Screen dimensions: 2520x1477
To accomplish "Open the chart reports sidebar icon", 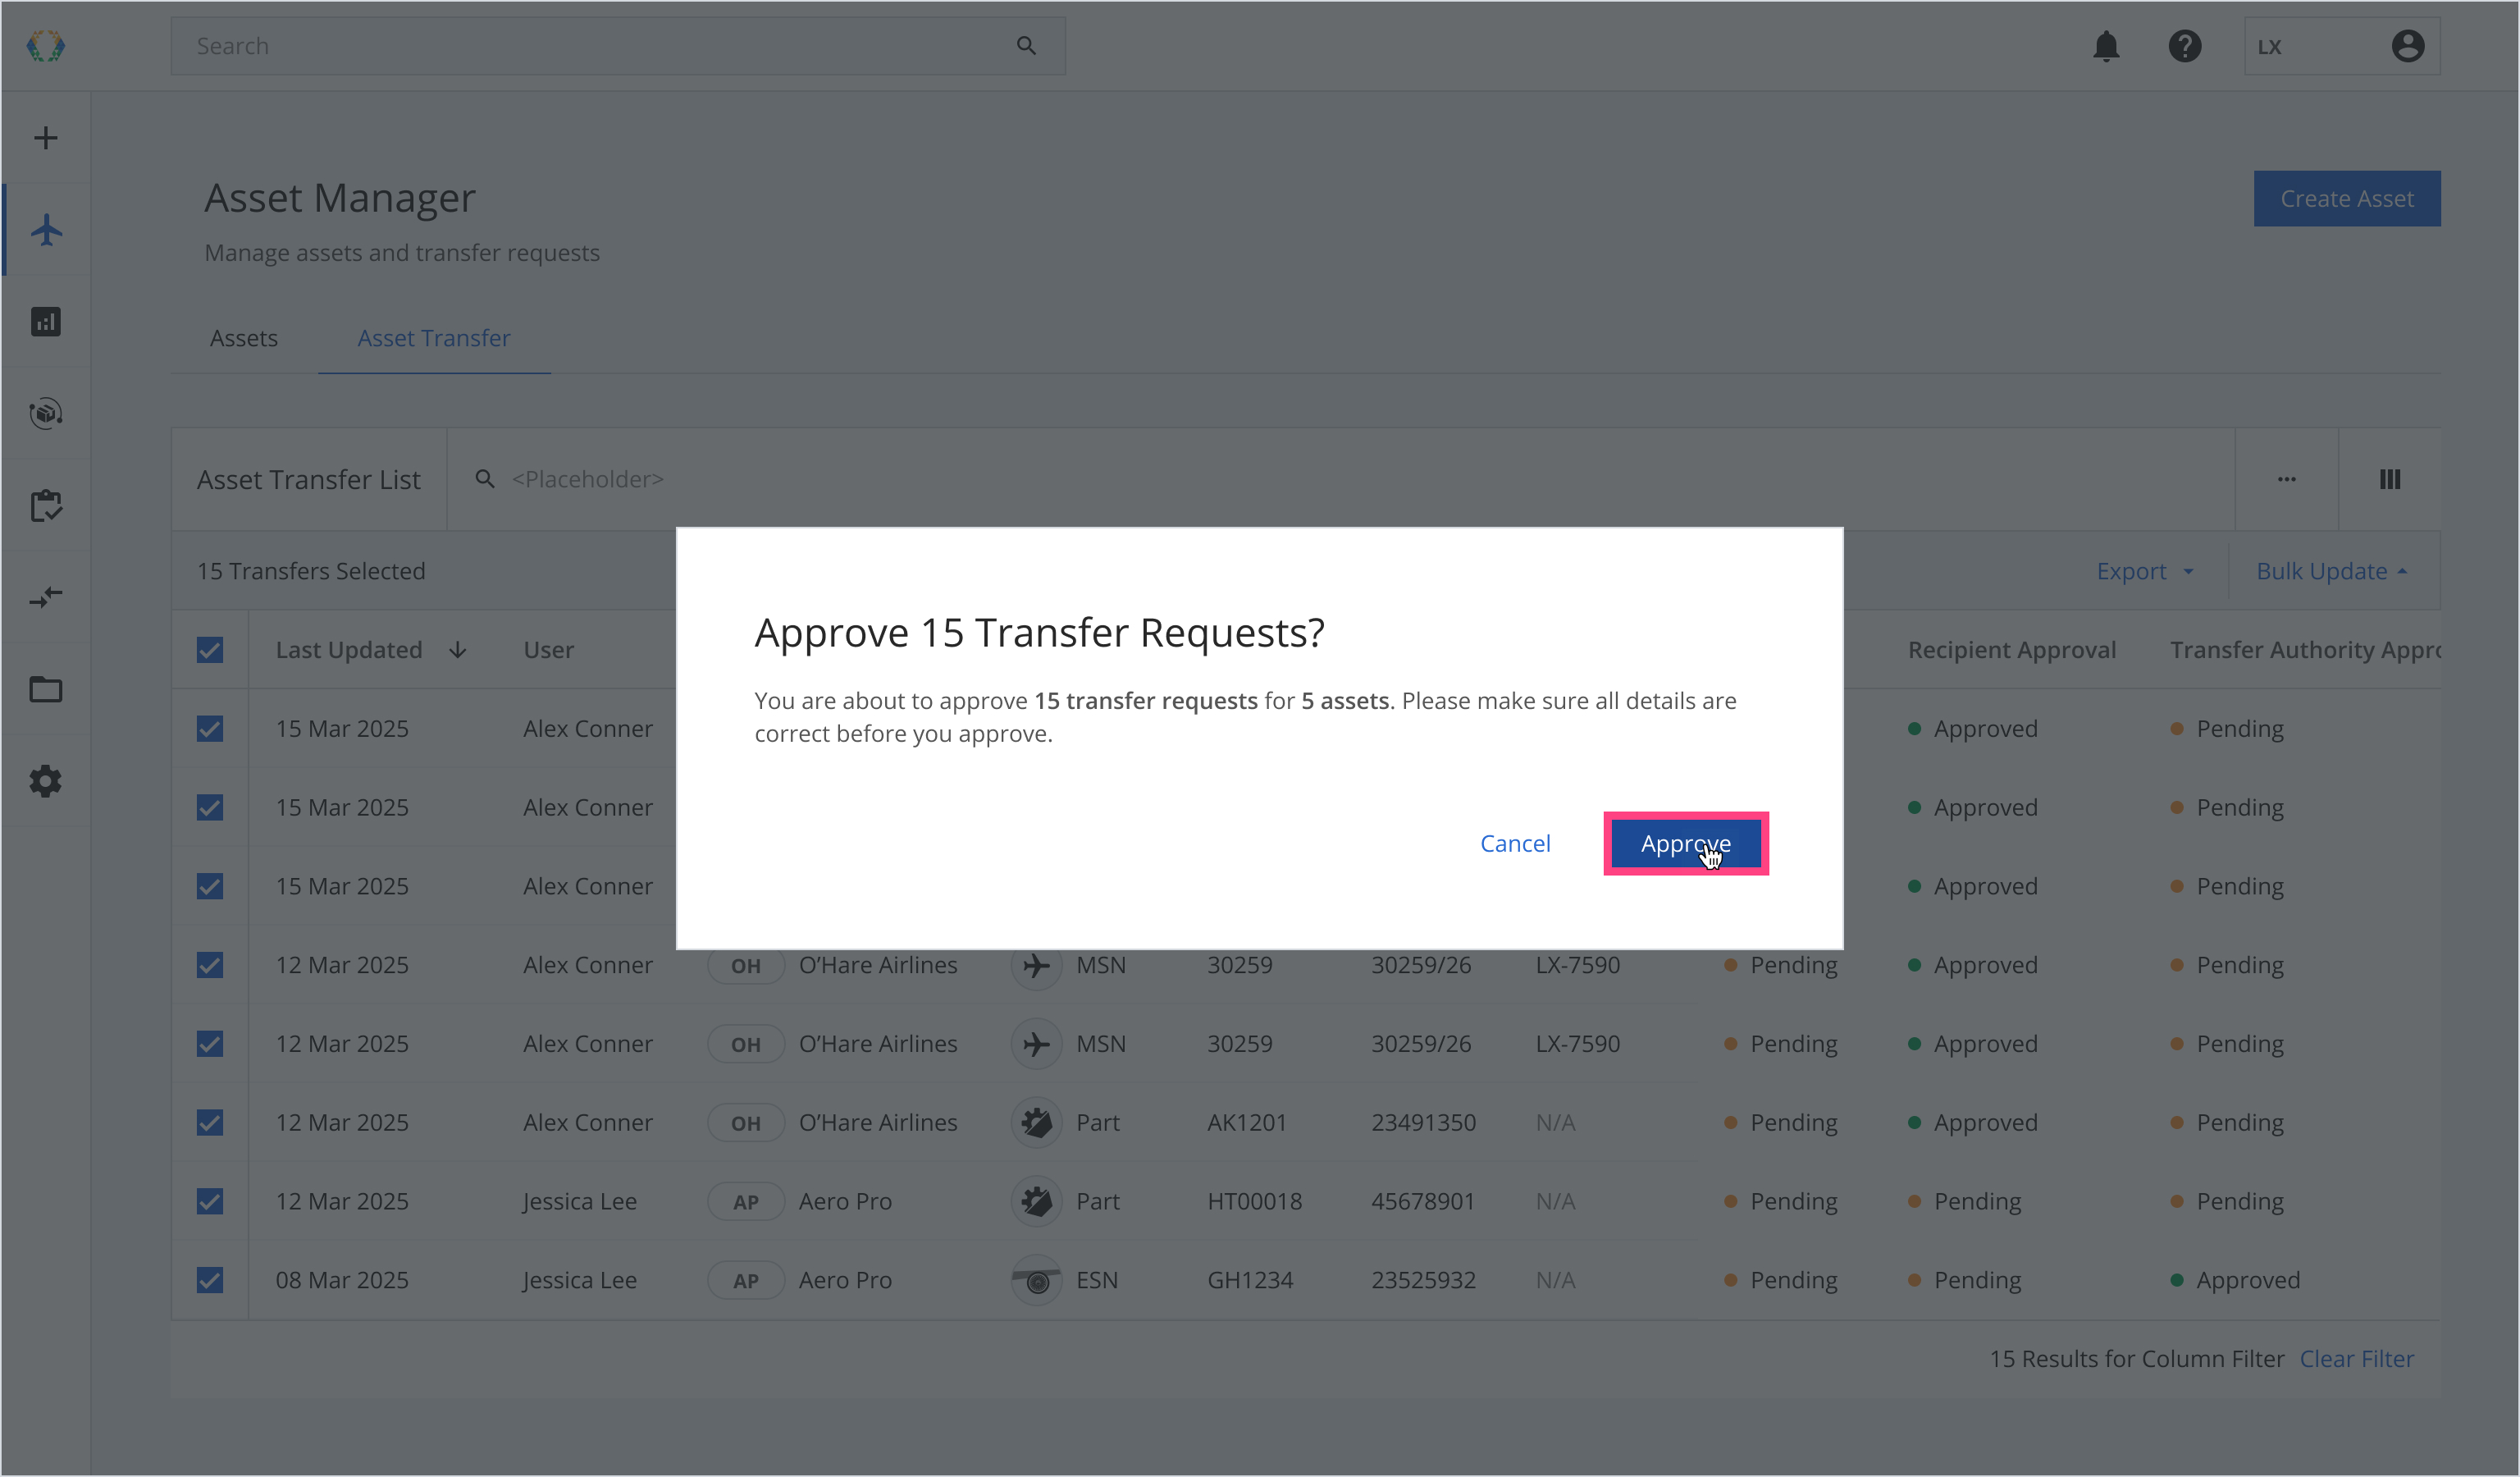I will coord(46,322).
